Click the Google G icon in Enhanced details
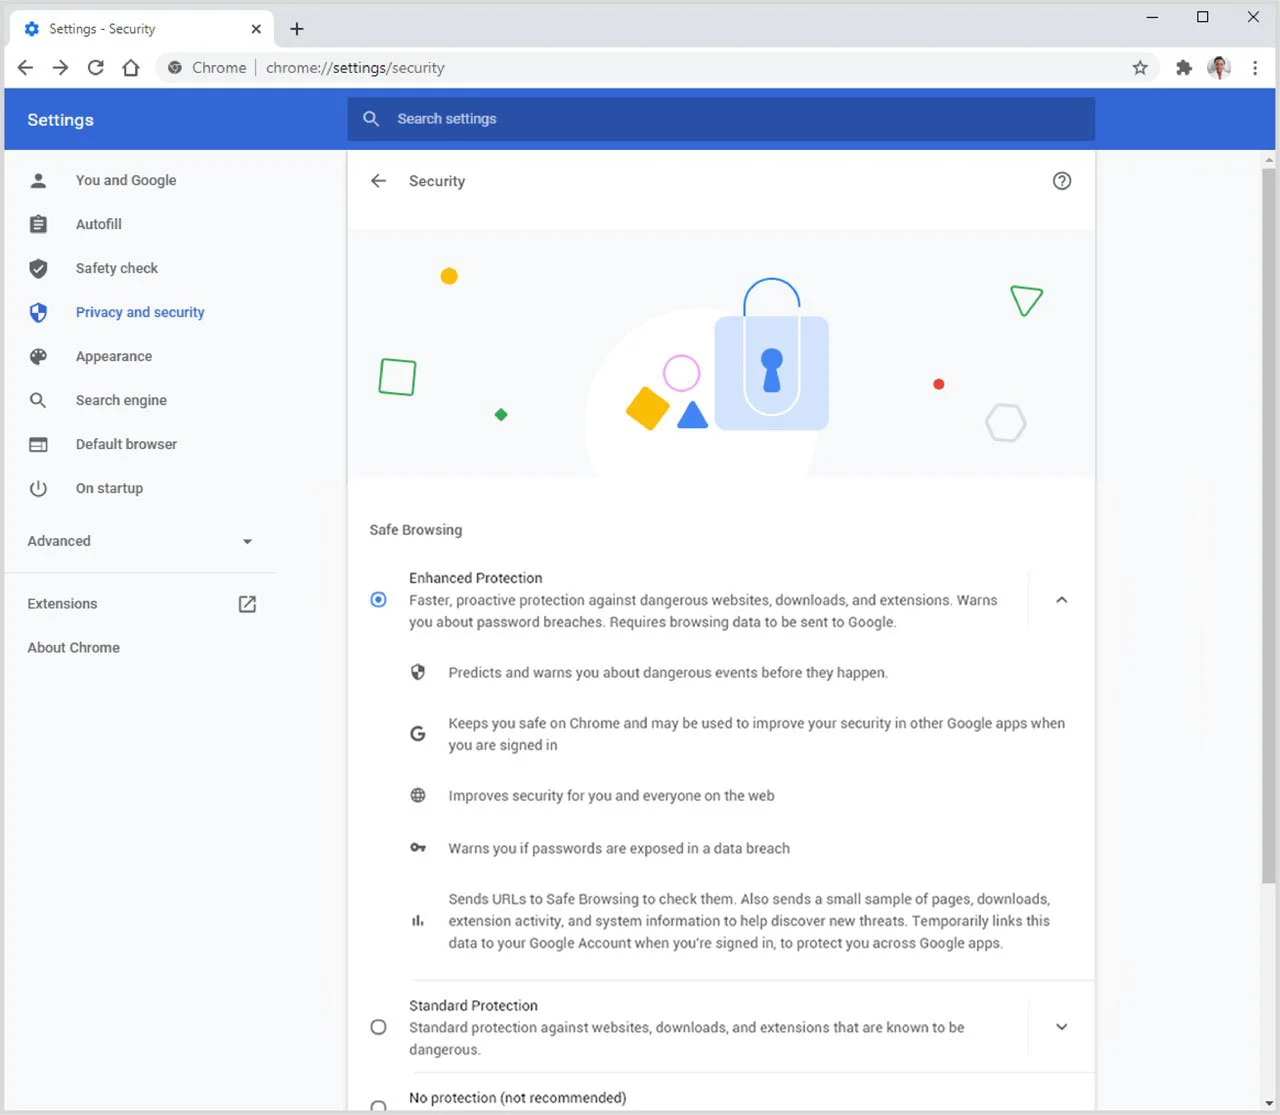 tap(418, 734)
